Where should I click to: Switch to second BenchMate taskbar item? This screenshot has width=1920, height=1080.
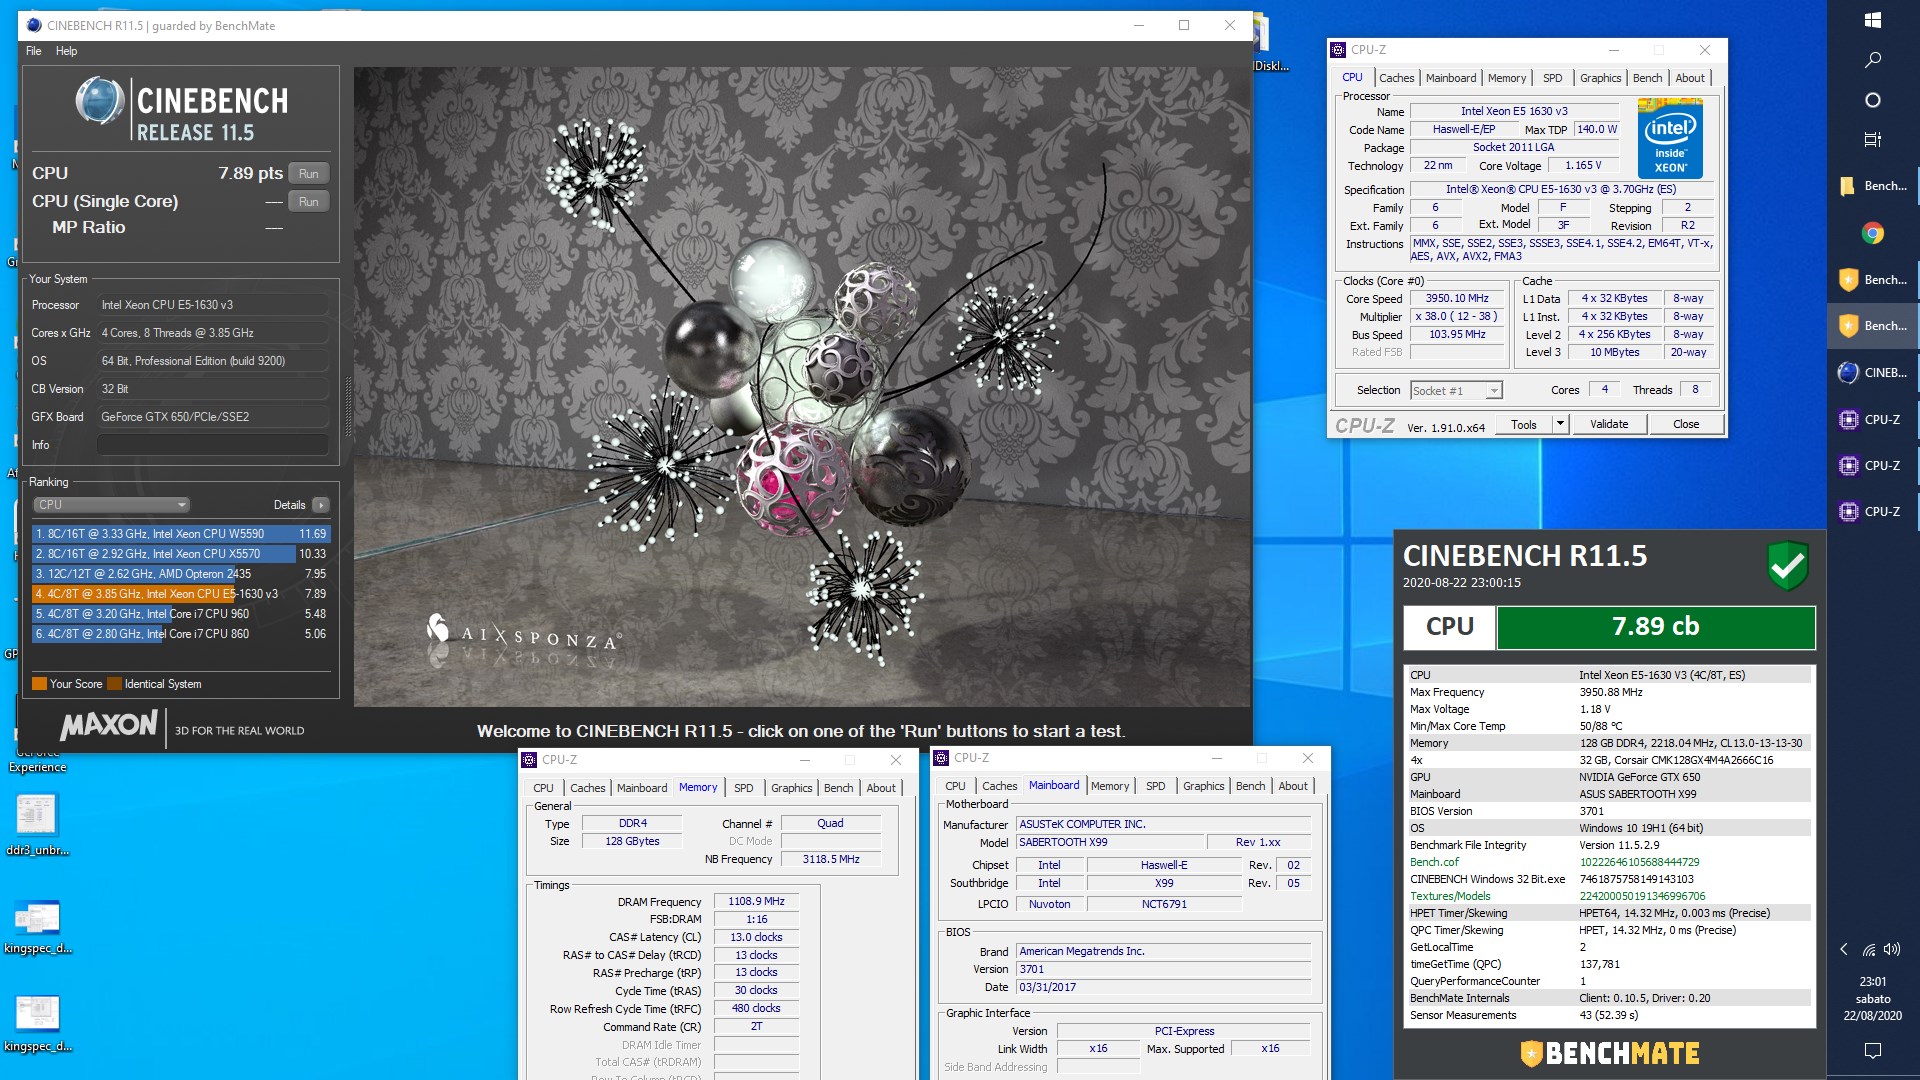(1873, 280)
